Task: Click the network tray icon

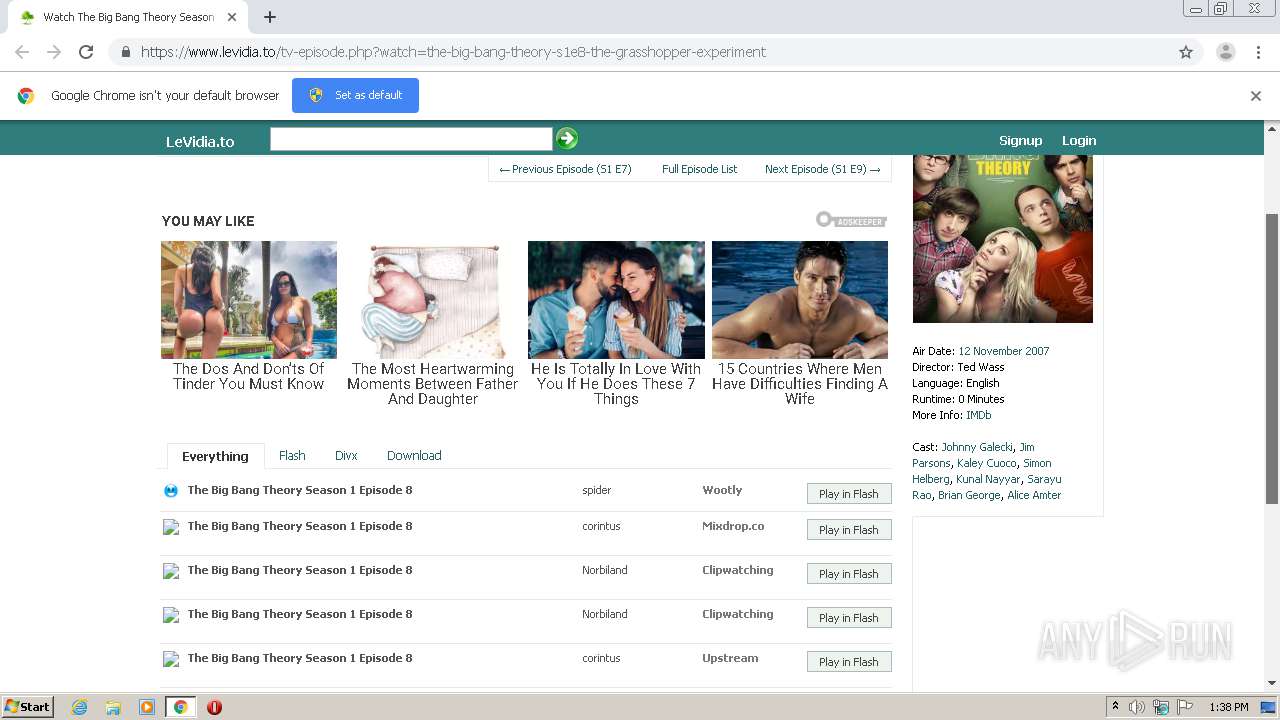Action: tap(1161, 707)
